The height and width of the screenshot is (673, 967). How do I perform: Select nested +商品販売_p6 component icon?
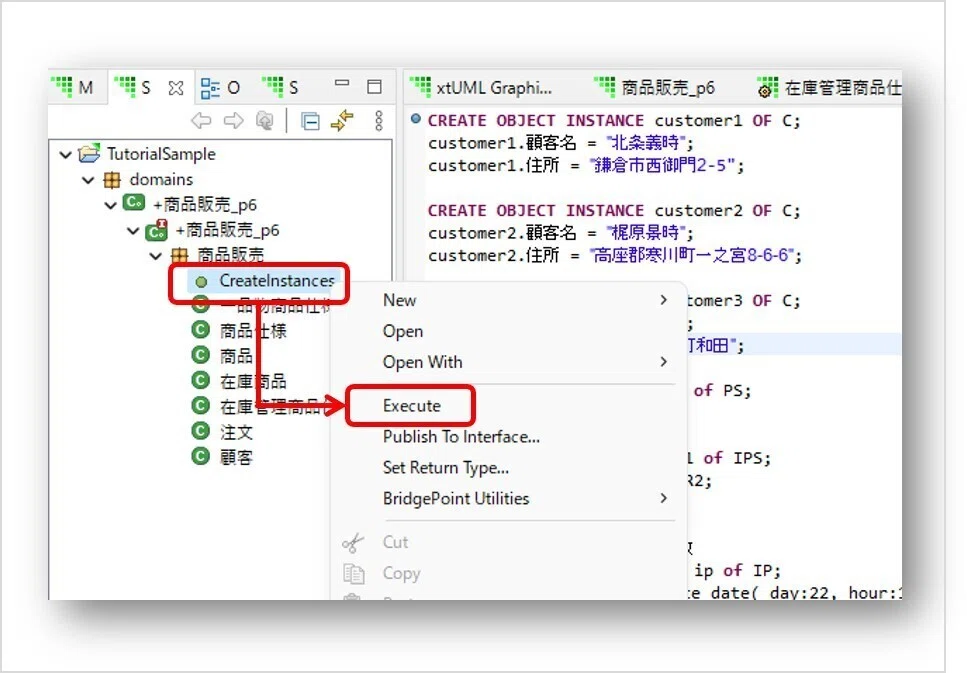click(x=156, y=230)
